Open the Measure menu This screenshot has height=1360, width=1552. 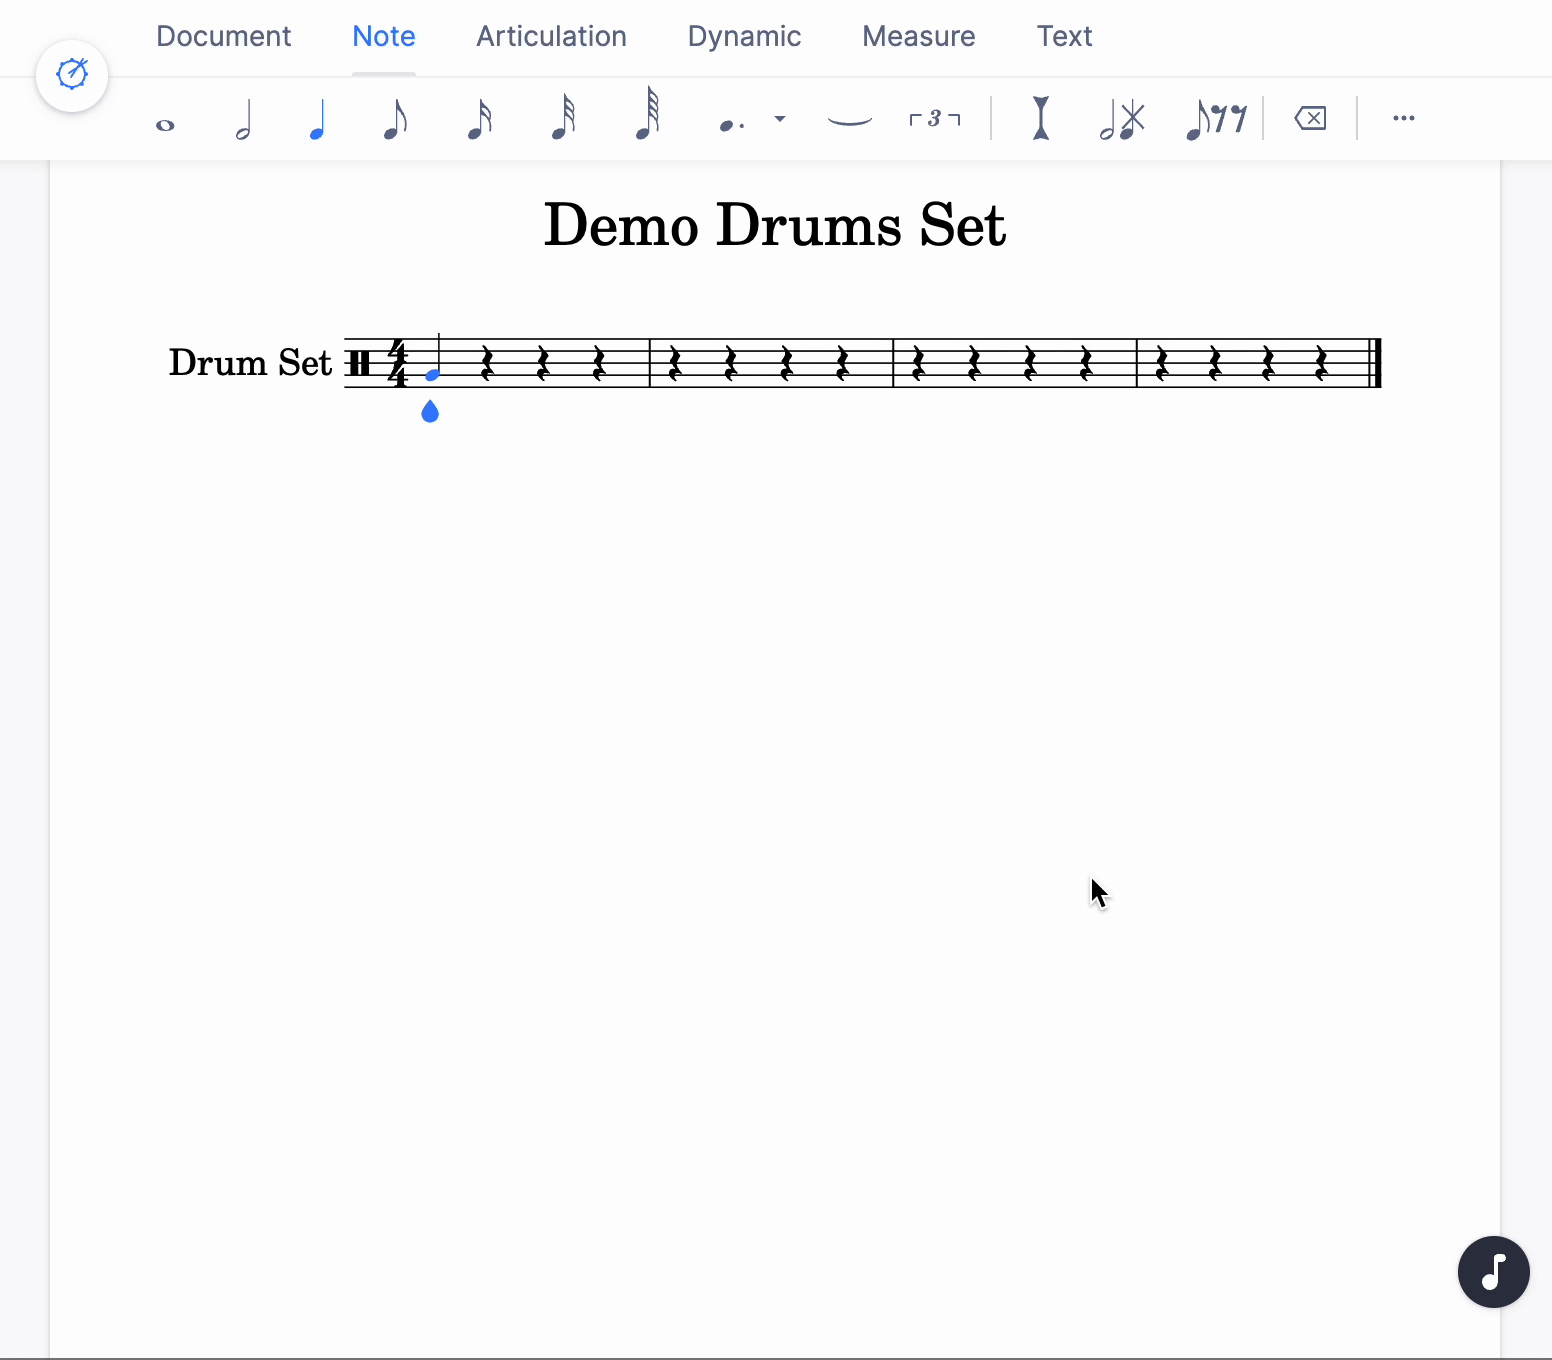(x=918, y=36)
